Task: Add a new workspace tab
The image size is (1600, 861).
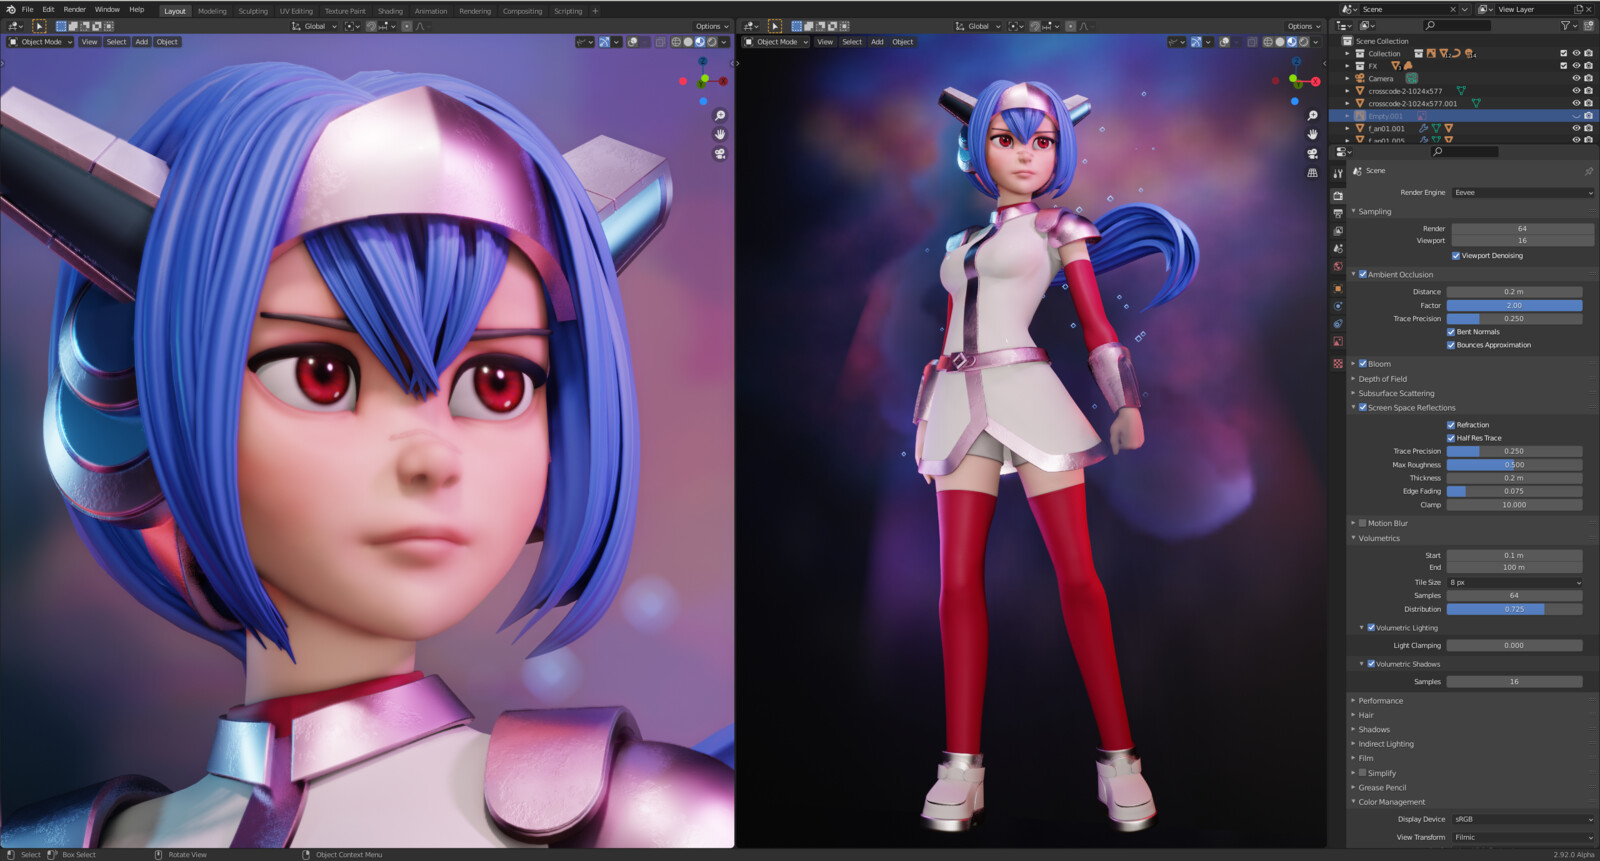Action: pyautogui.click(x=595, y=11)
